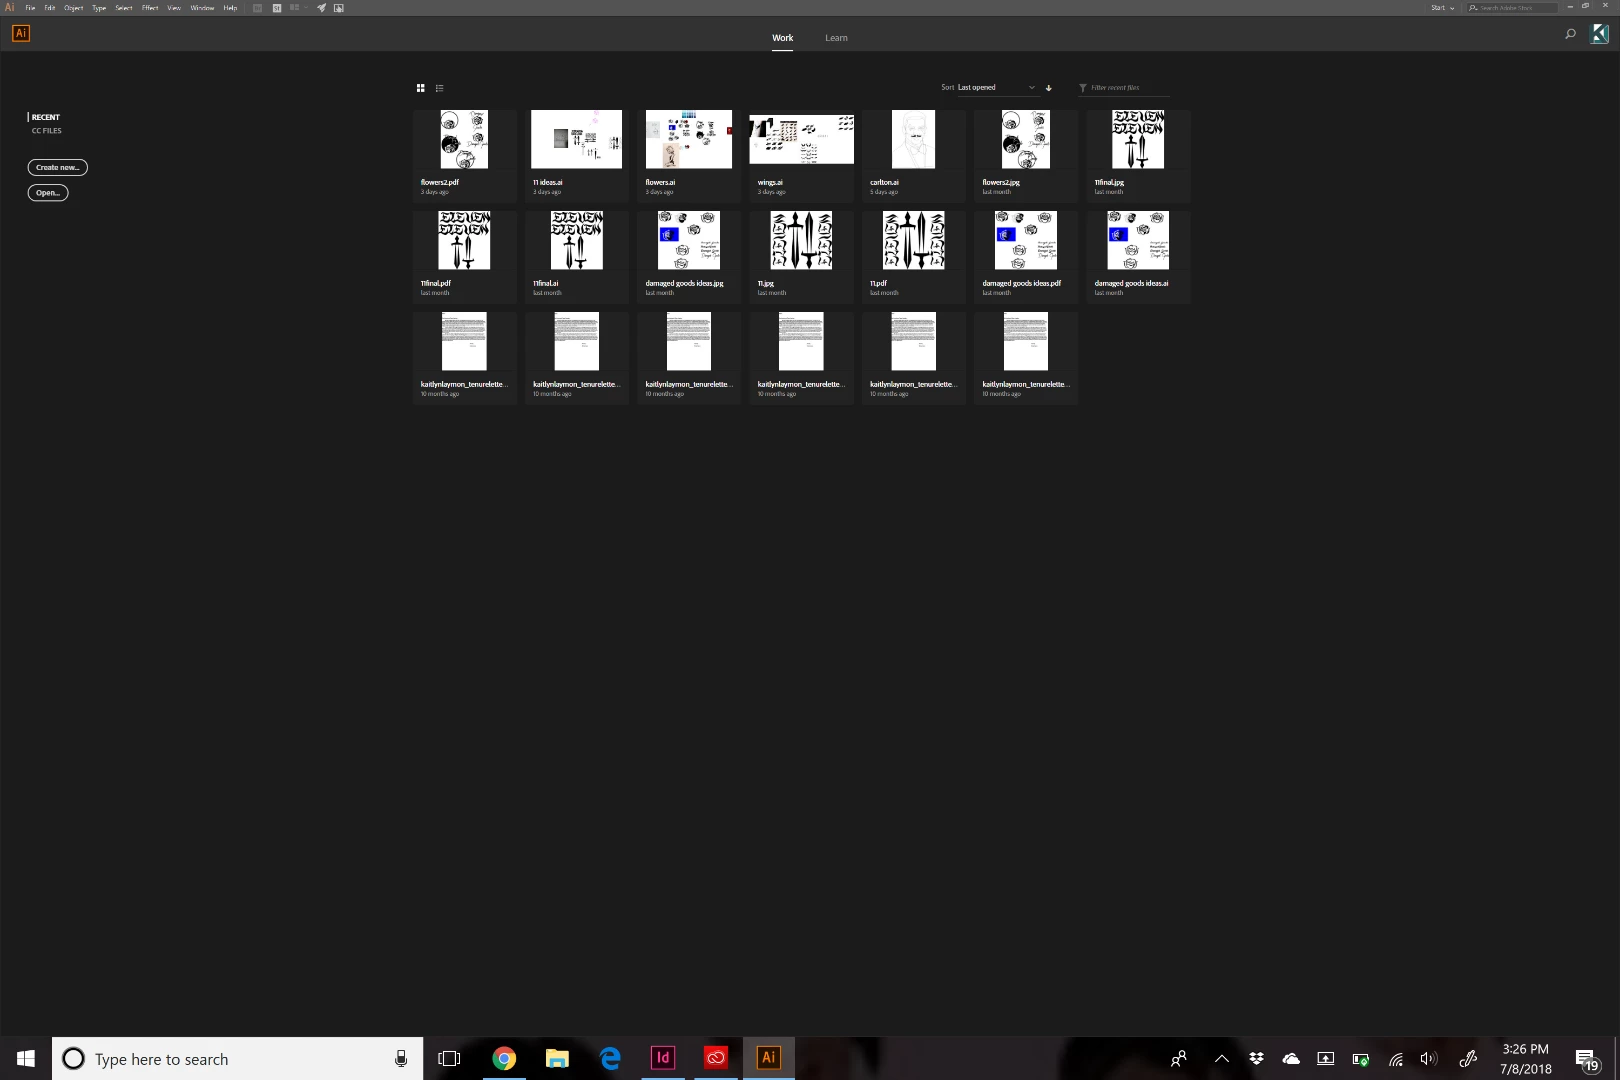Image resolution: width=1620 pixels, height=1080 pixels.
Task: Switch to list view
Action: (x=439, y=88)
